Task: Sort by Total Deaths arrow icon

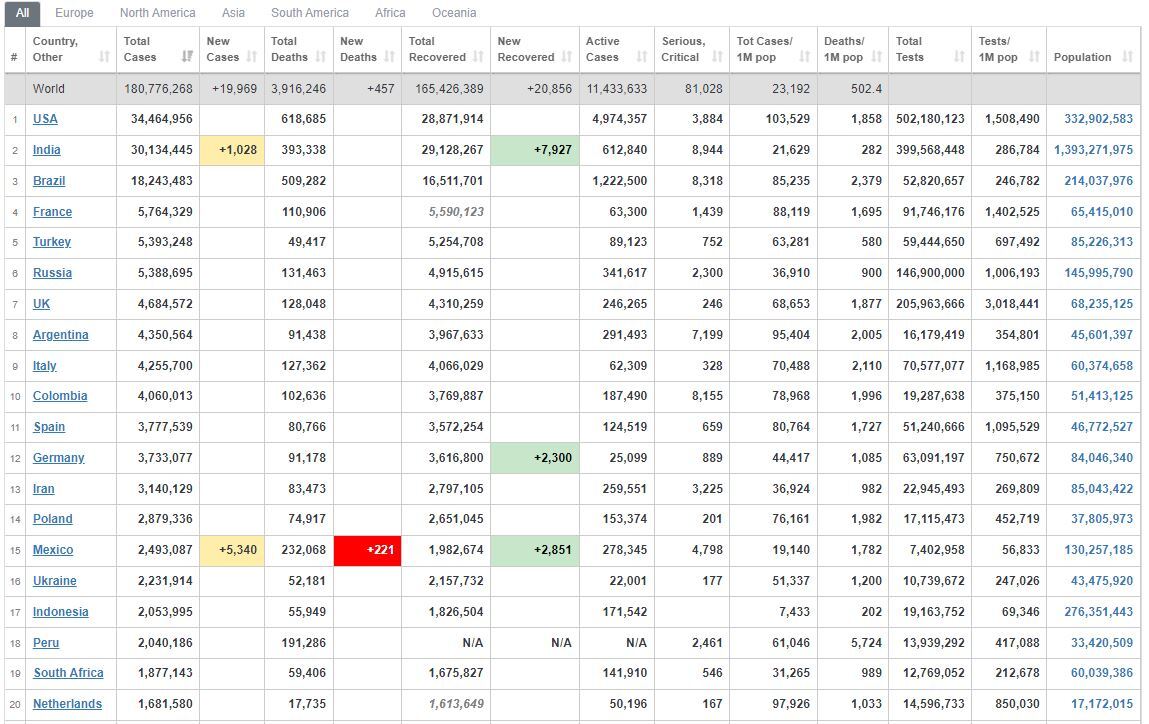Action: coord(321,56)
